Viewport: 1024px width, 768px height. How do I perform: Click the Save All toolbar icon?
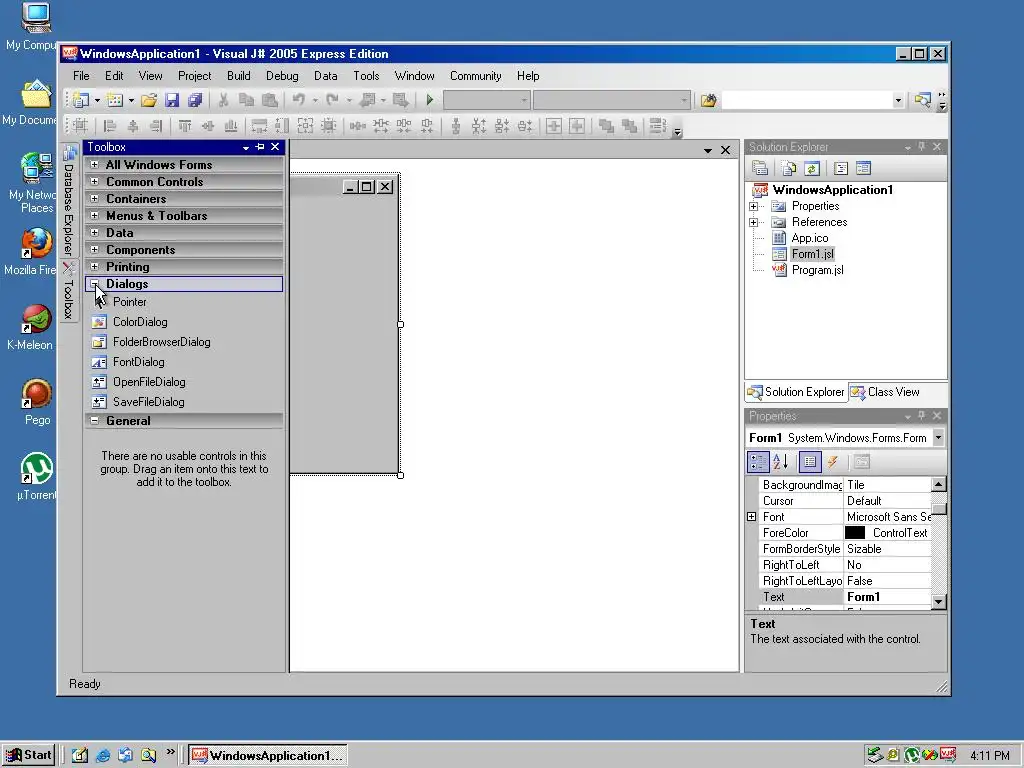tap(195, 100)
